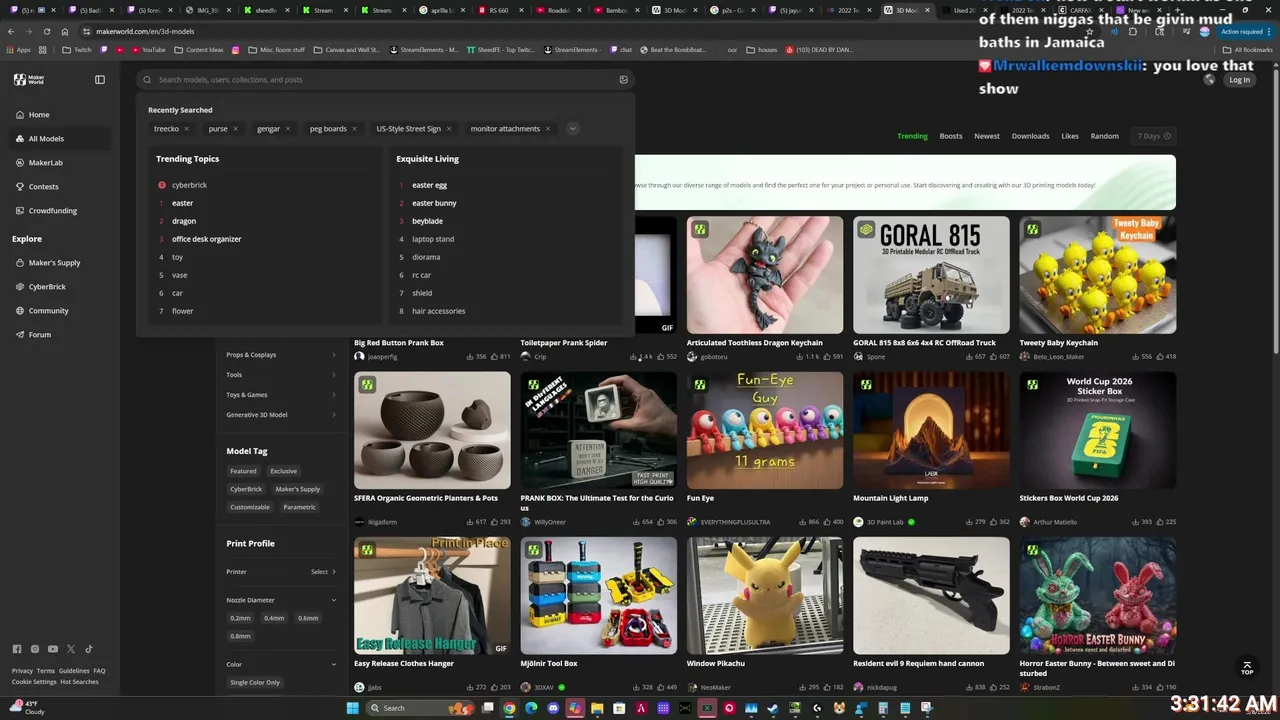Screen dimensions: 1280x720
Task: Select 0.6mm nozzle diameter
Action: pos(308,618)
